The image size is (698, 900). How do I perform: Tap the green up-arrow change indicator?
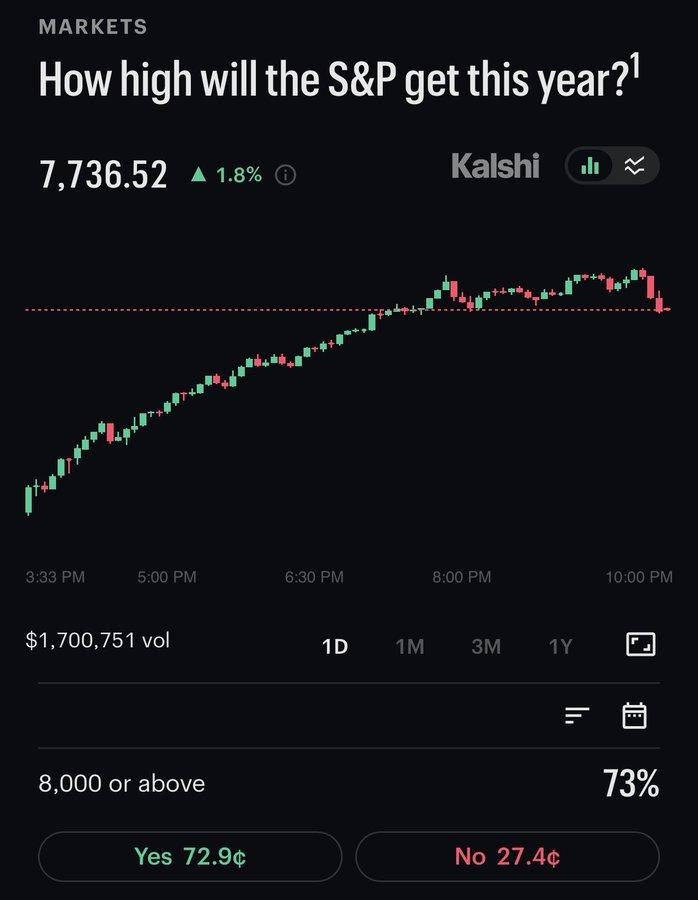point(198,174)
